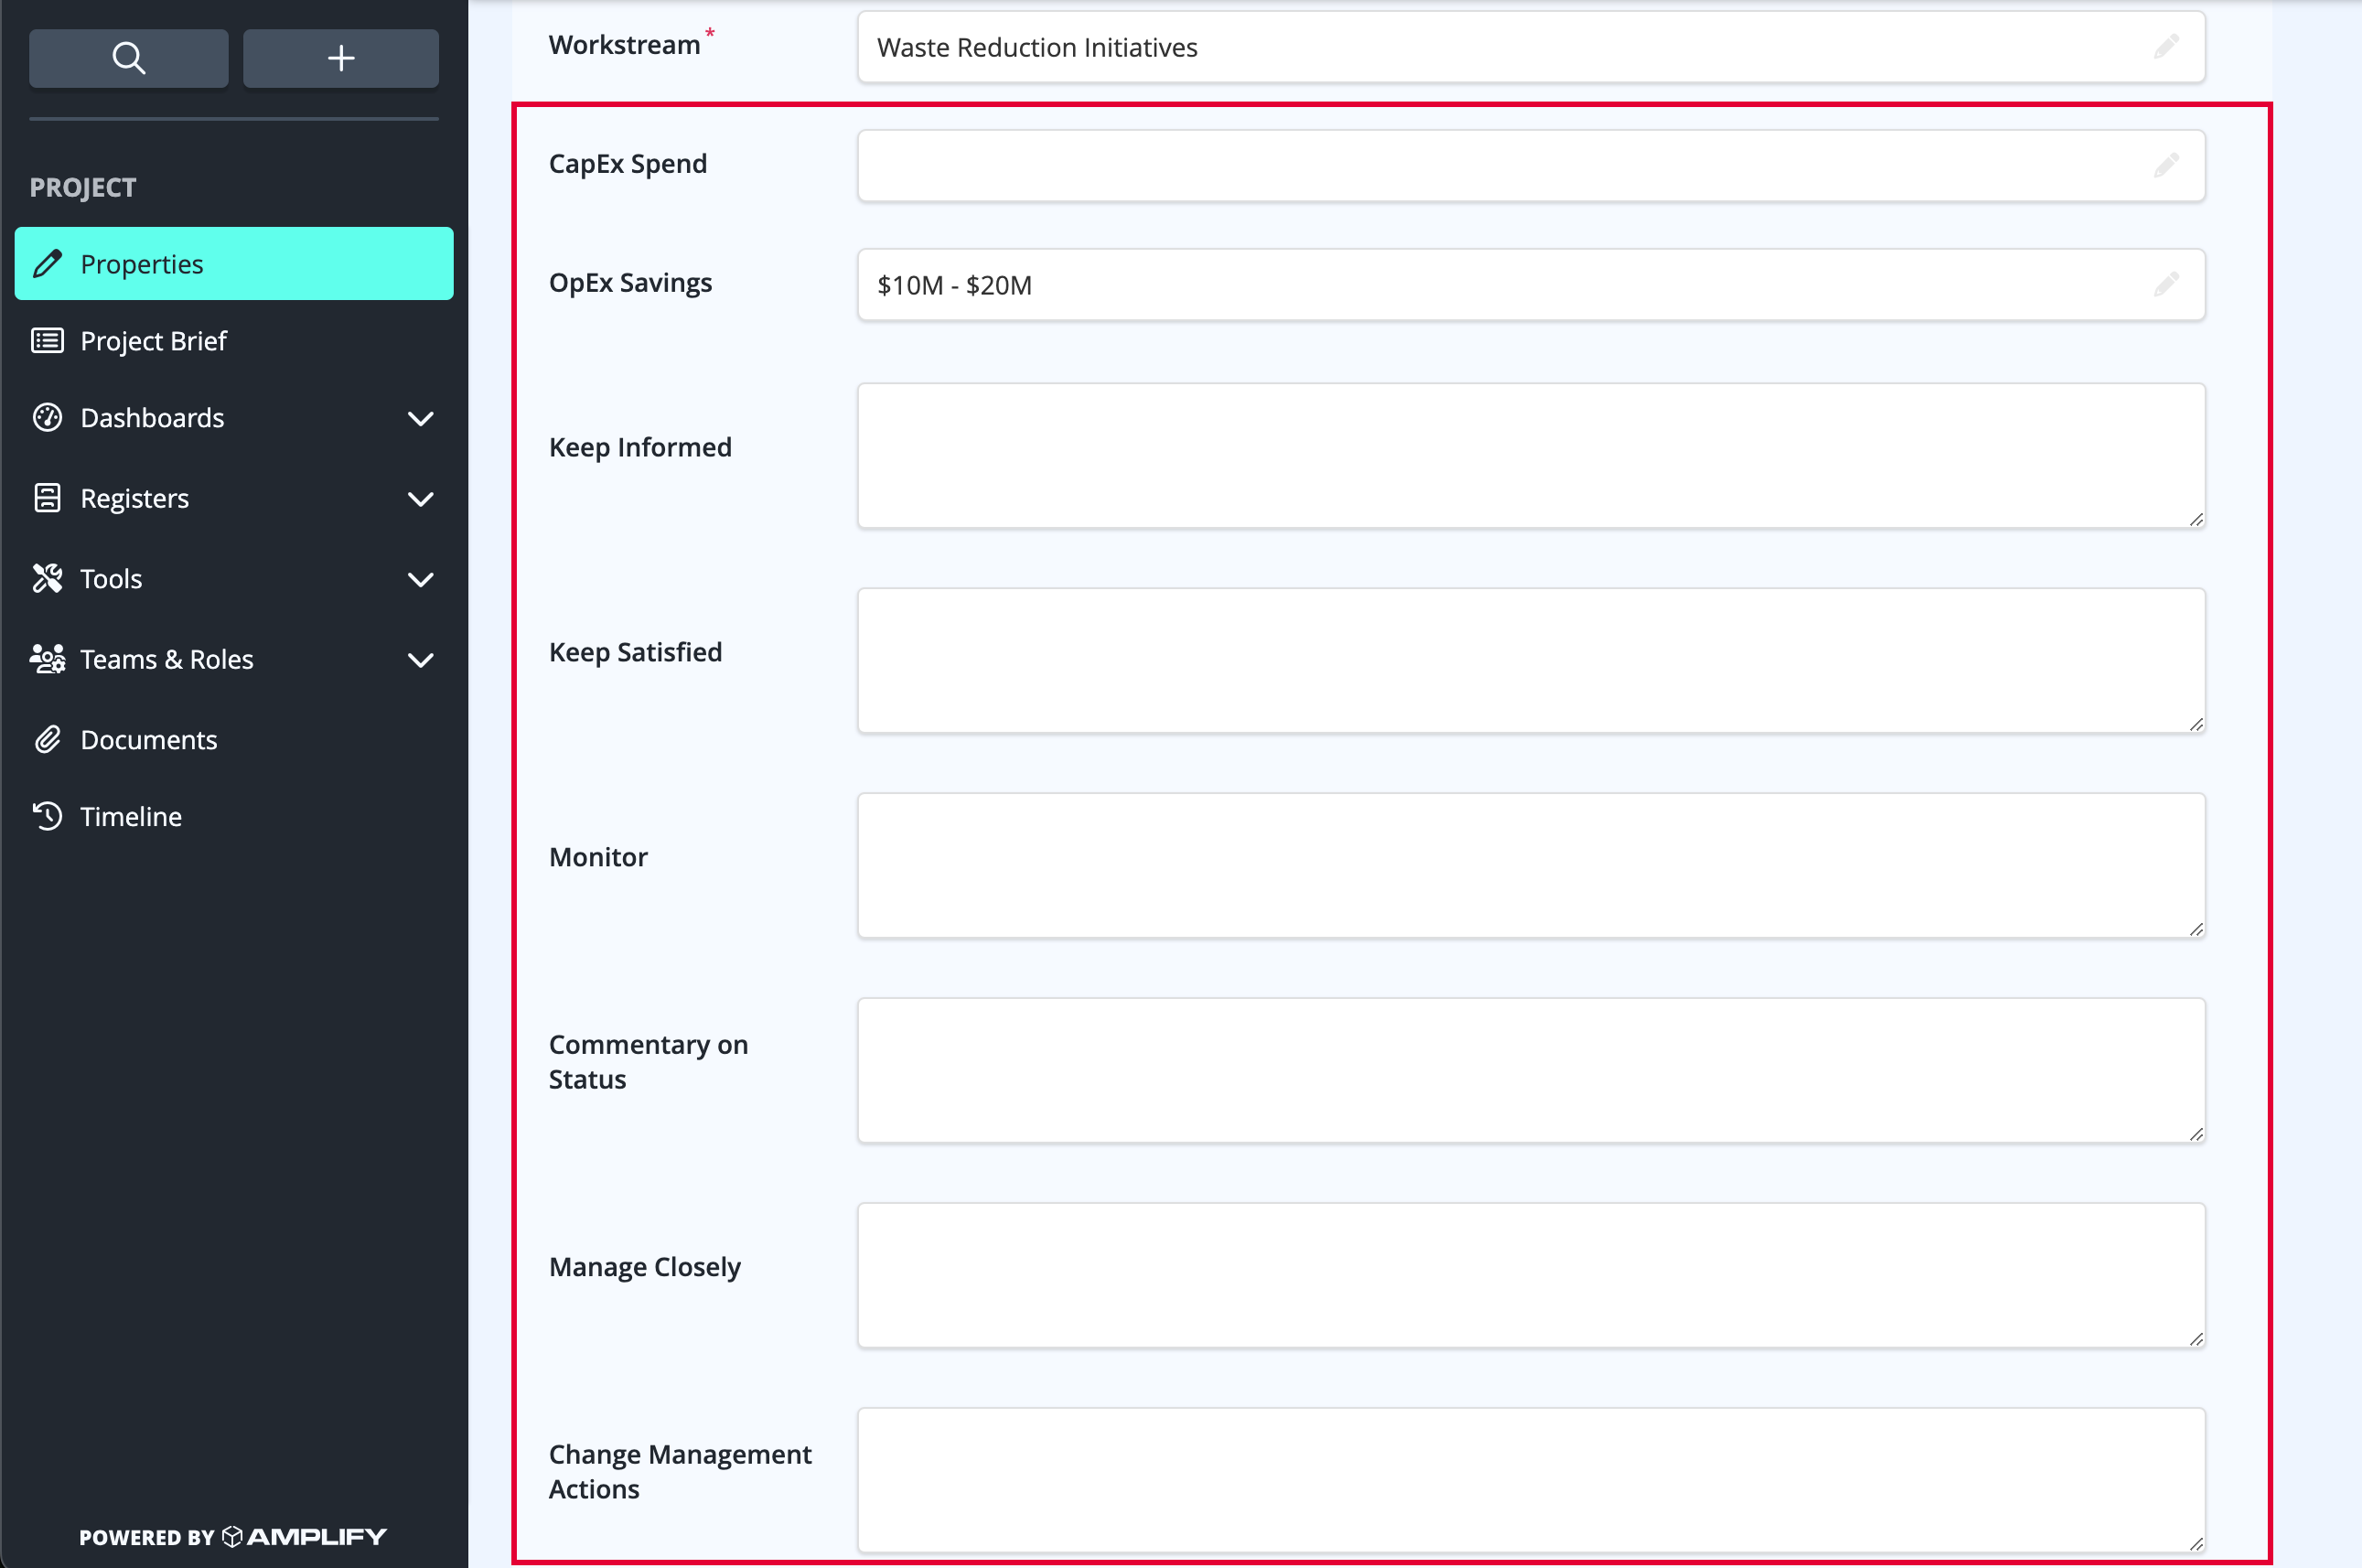Click the OpEx Savings label
This screenshot has height=1568, width=2362.
point(630,283)
